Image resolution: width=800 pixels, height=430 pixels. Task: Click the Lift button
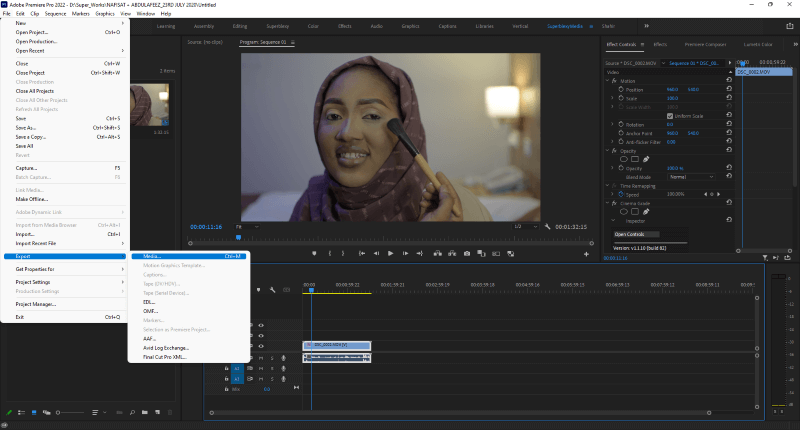(x=438, y=254)
